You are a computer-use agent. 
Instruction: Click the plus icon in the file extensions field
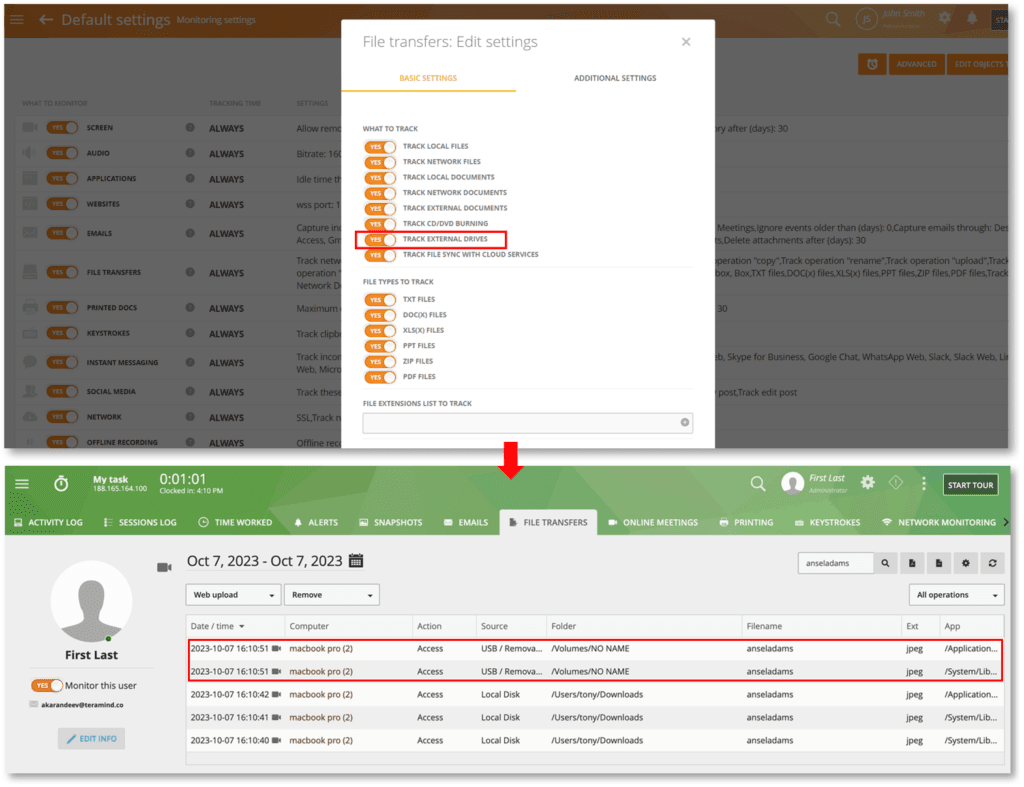tap(684, 423)
